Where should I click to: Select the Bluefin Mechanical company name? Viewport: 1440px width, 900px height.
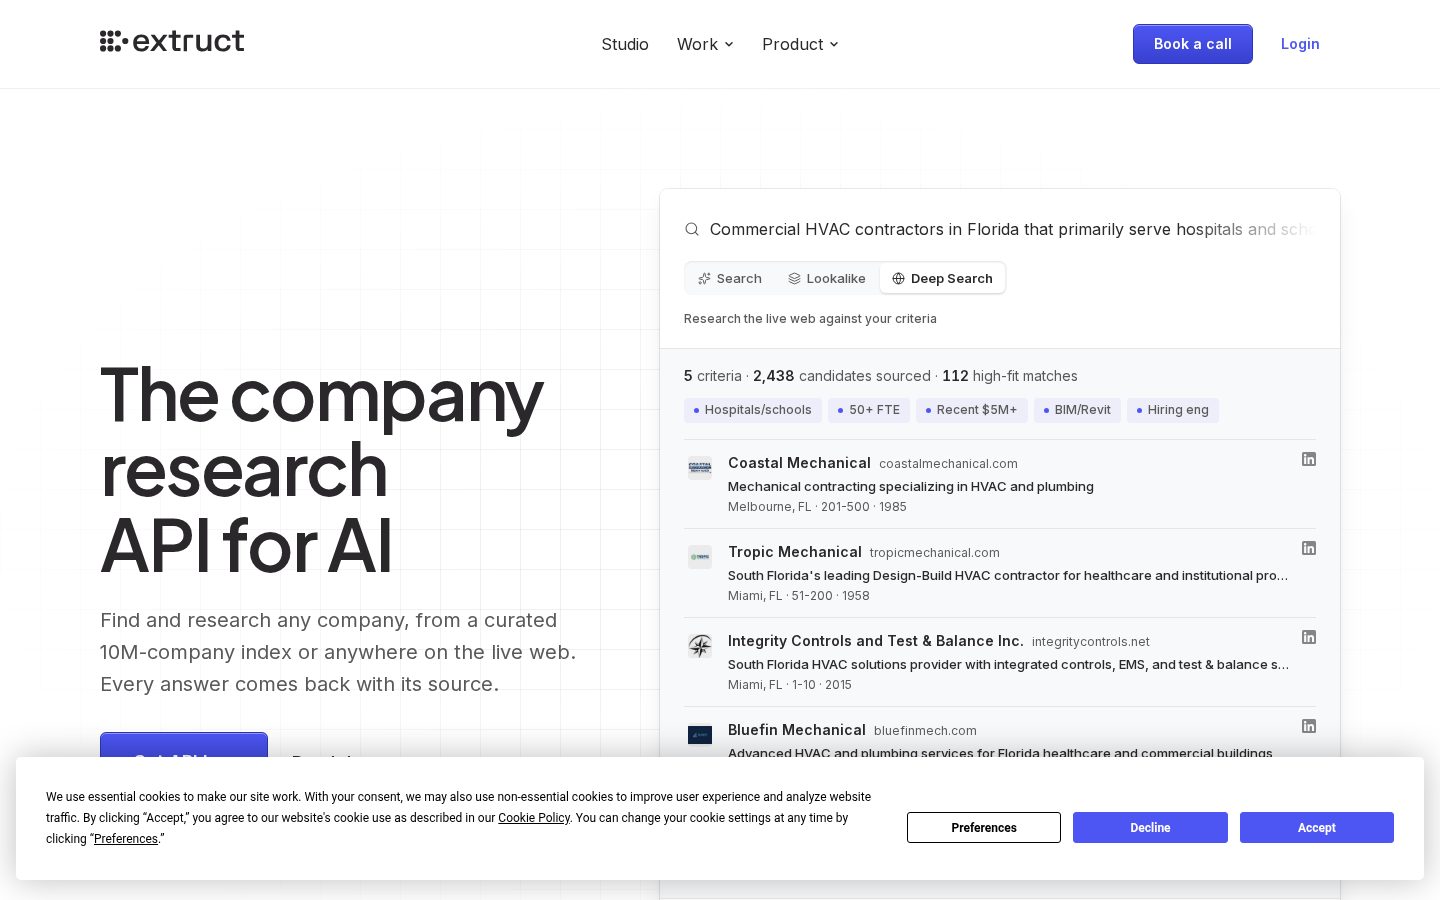click(x=796, y=730)
